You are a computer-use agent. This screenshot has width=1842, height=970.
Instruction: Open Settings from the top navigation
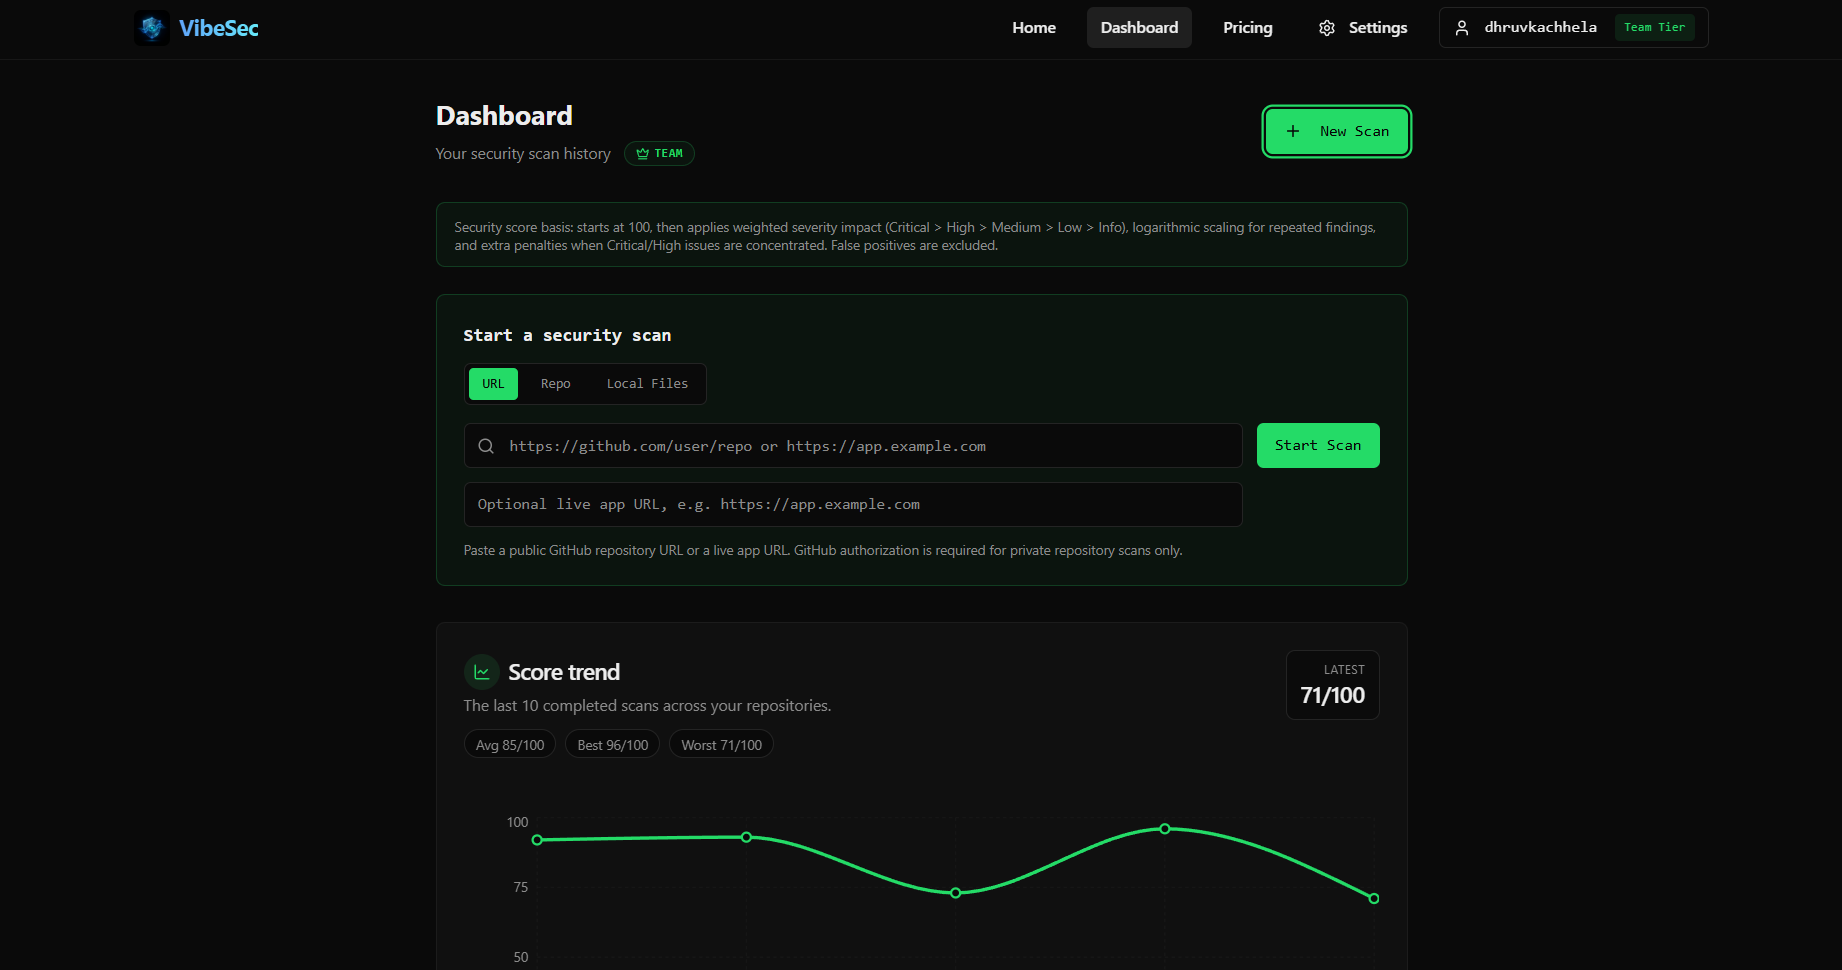pos(1363,28)
